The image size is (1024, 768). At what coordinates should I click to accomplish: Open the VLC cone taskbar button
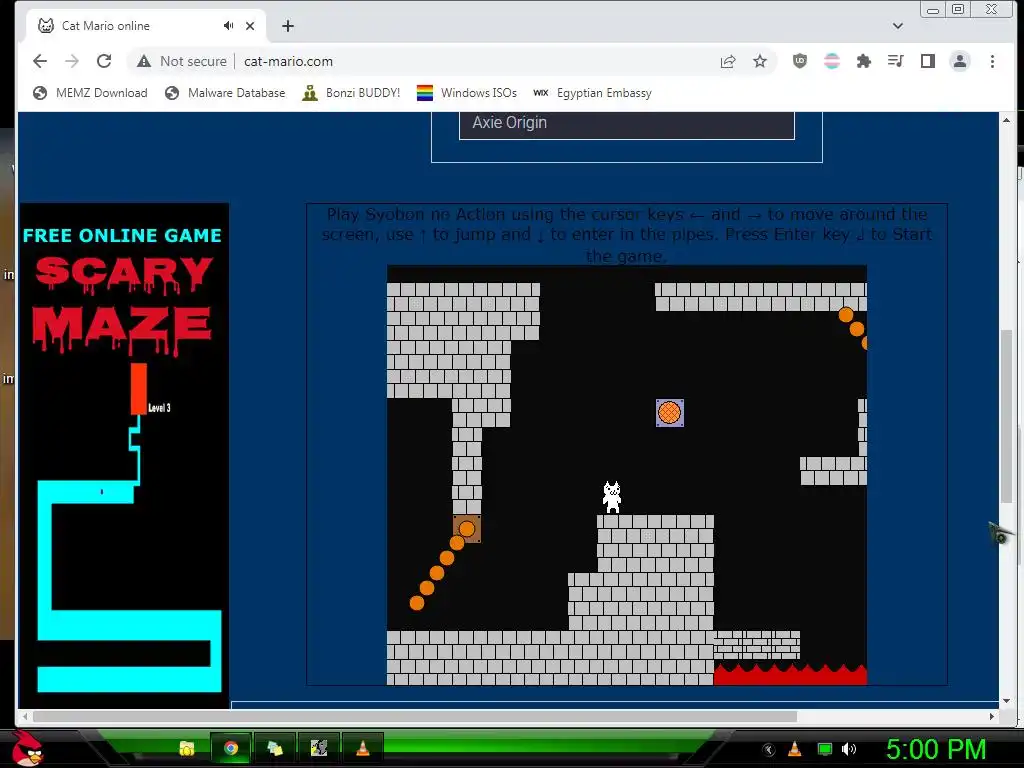click(363, 748)
